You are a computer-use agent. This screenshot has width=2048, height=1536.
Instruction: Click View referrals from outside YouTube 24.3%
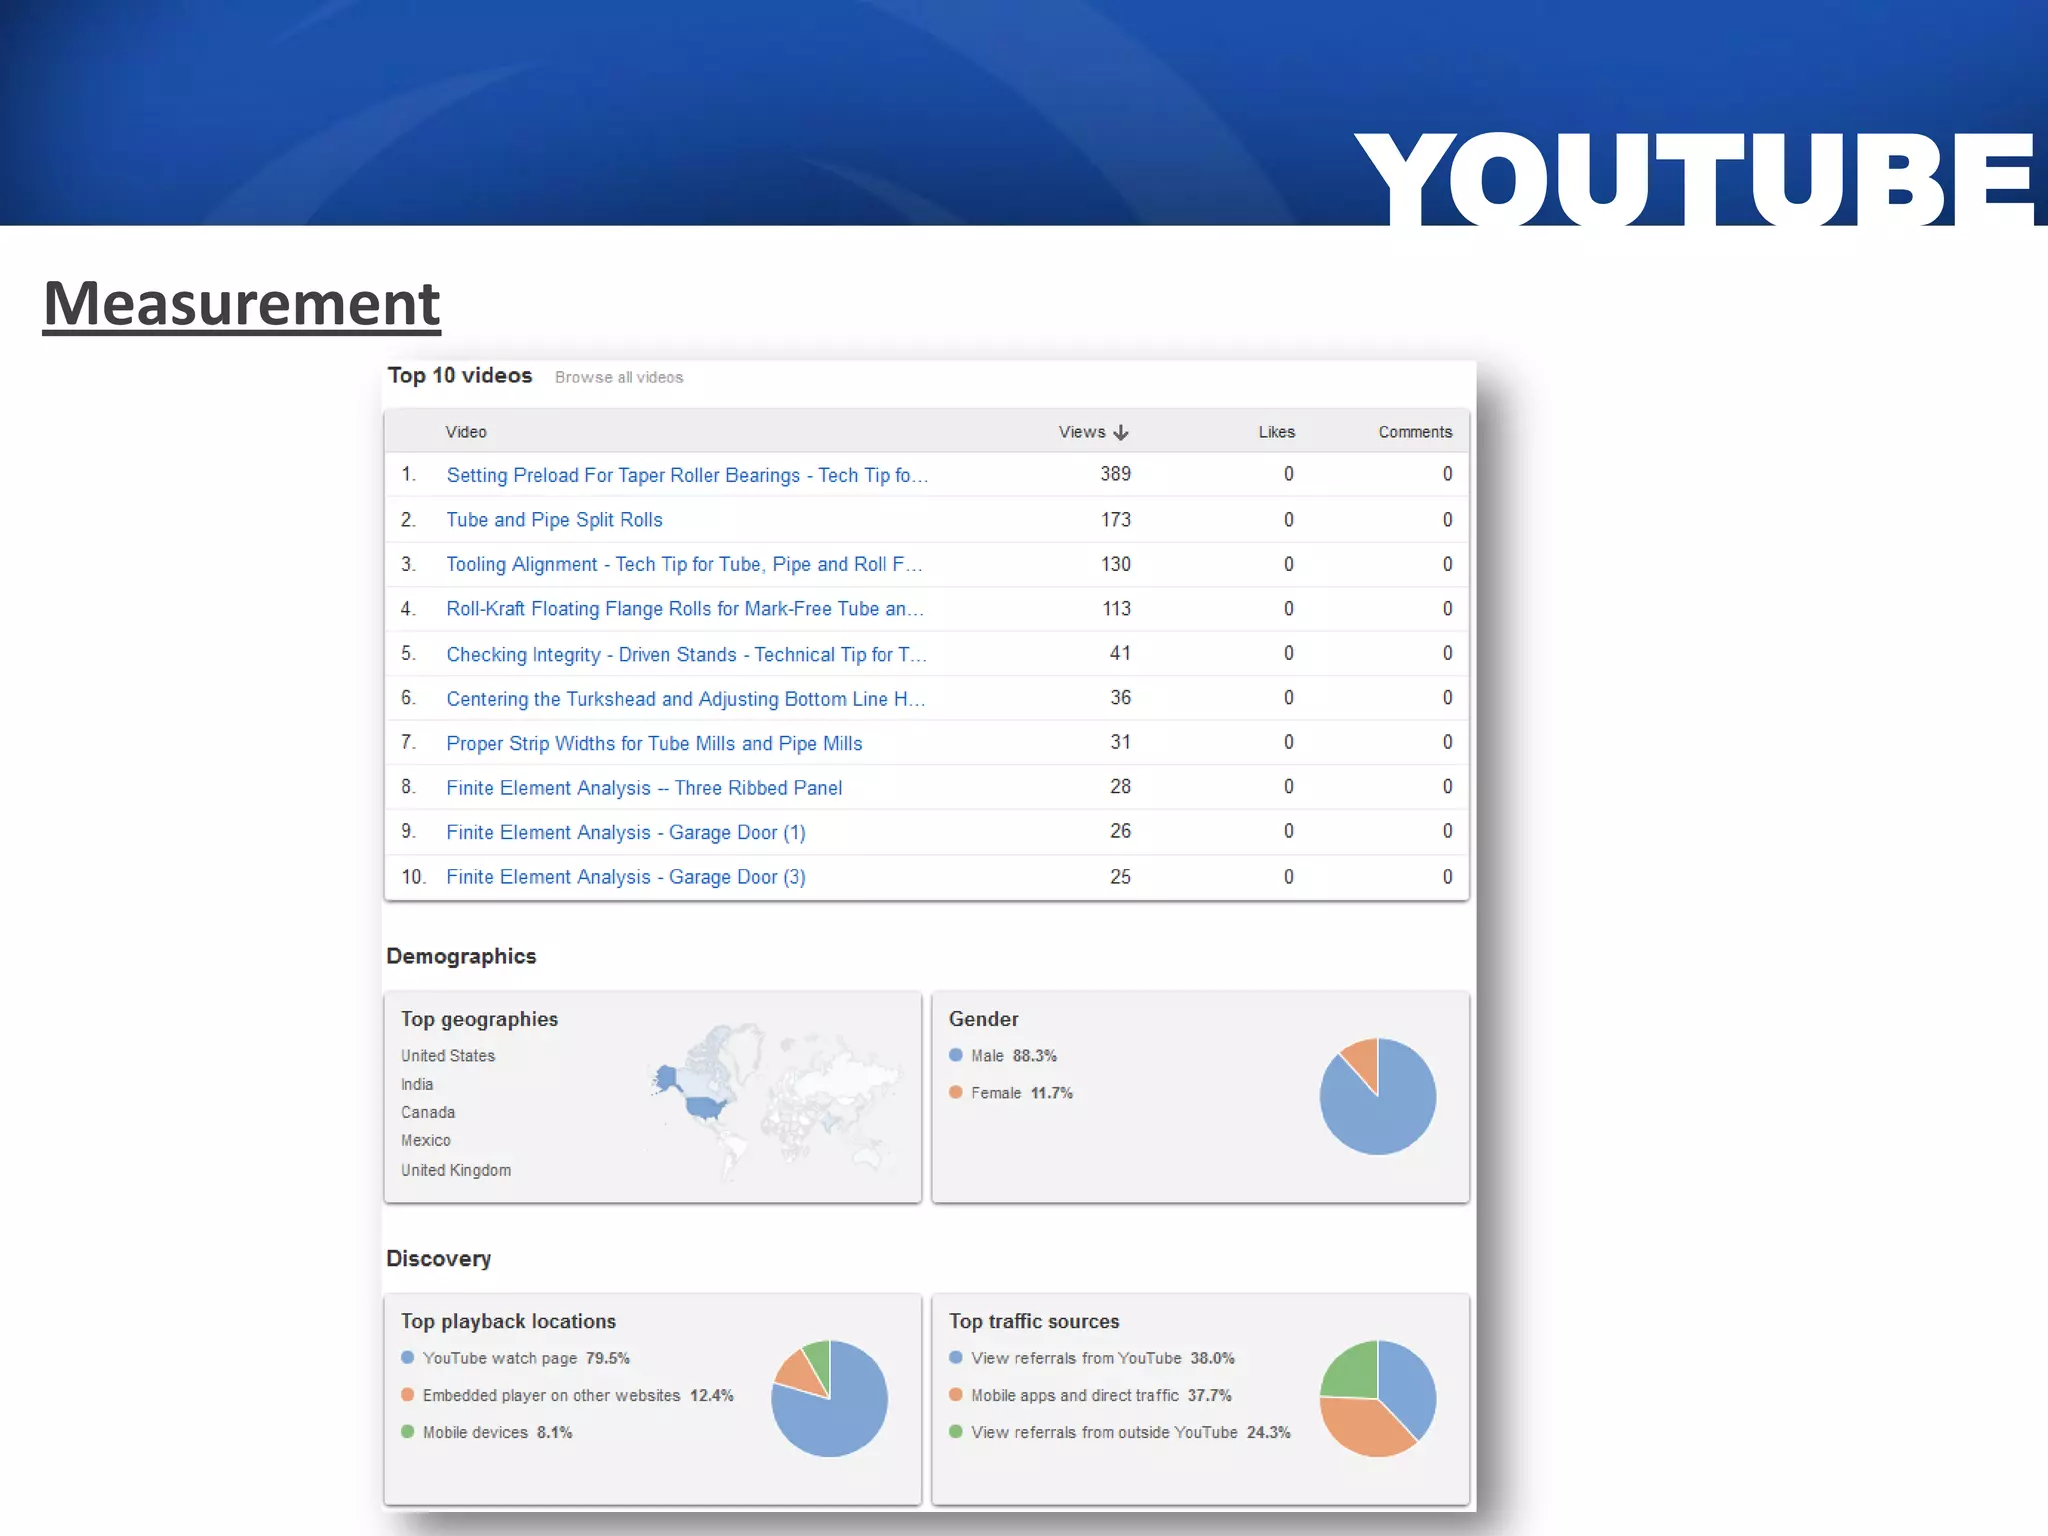1131,1432
